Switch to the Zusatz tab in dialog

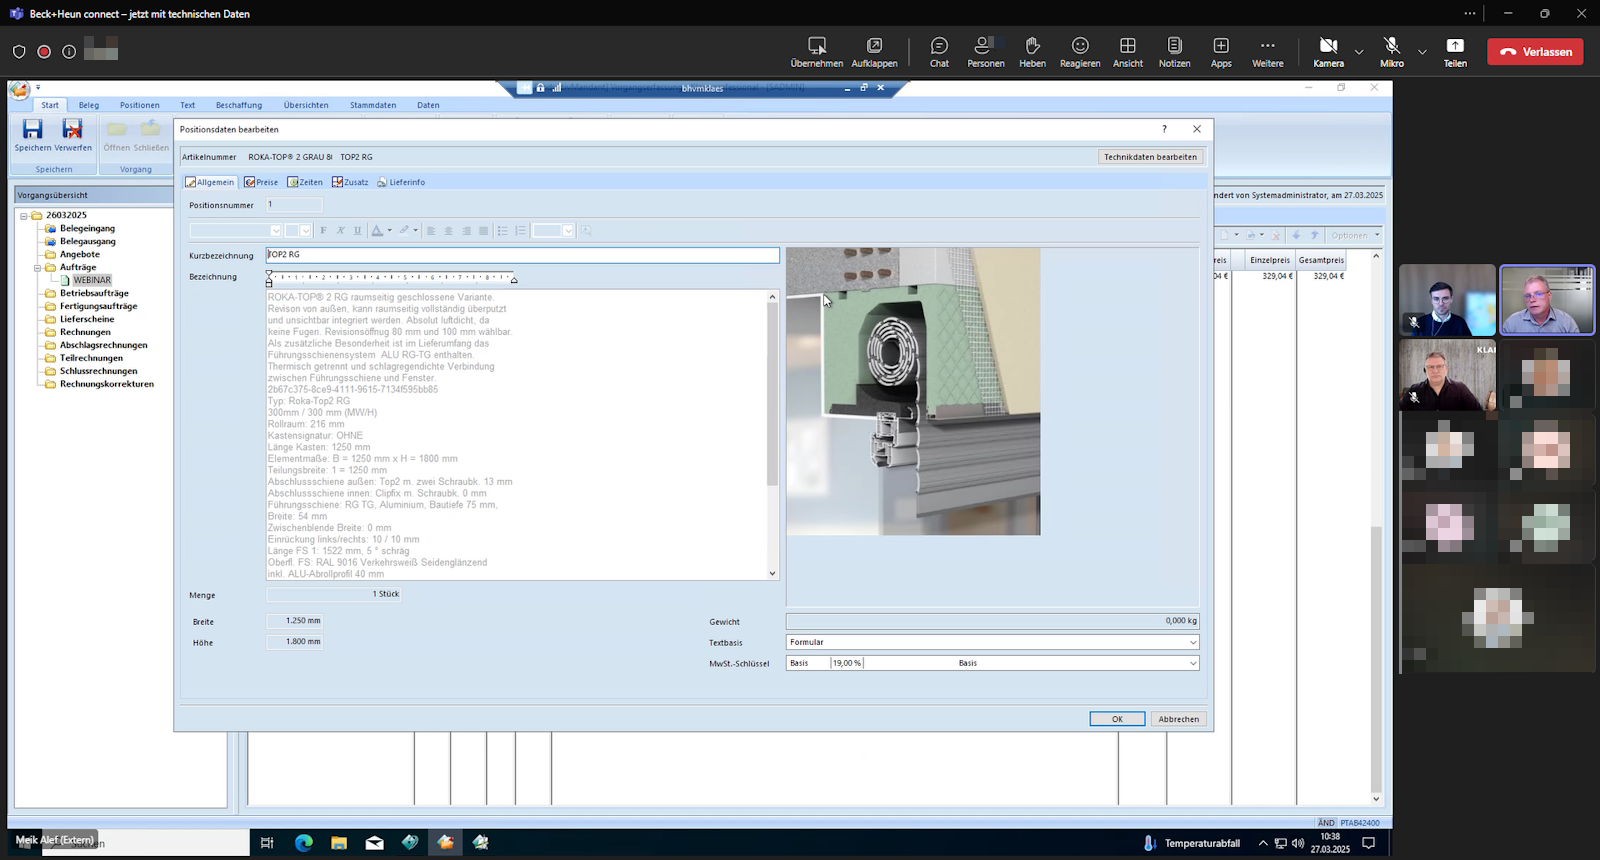[x=350, y=182]
